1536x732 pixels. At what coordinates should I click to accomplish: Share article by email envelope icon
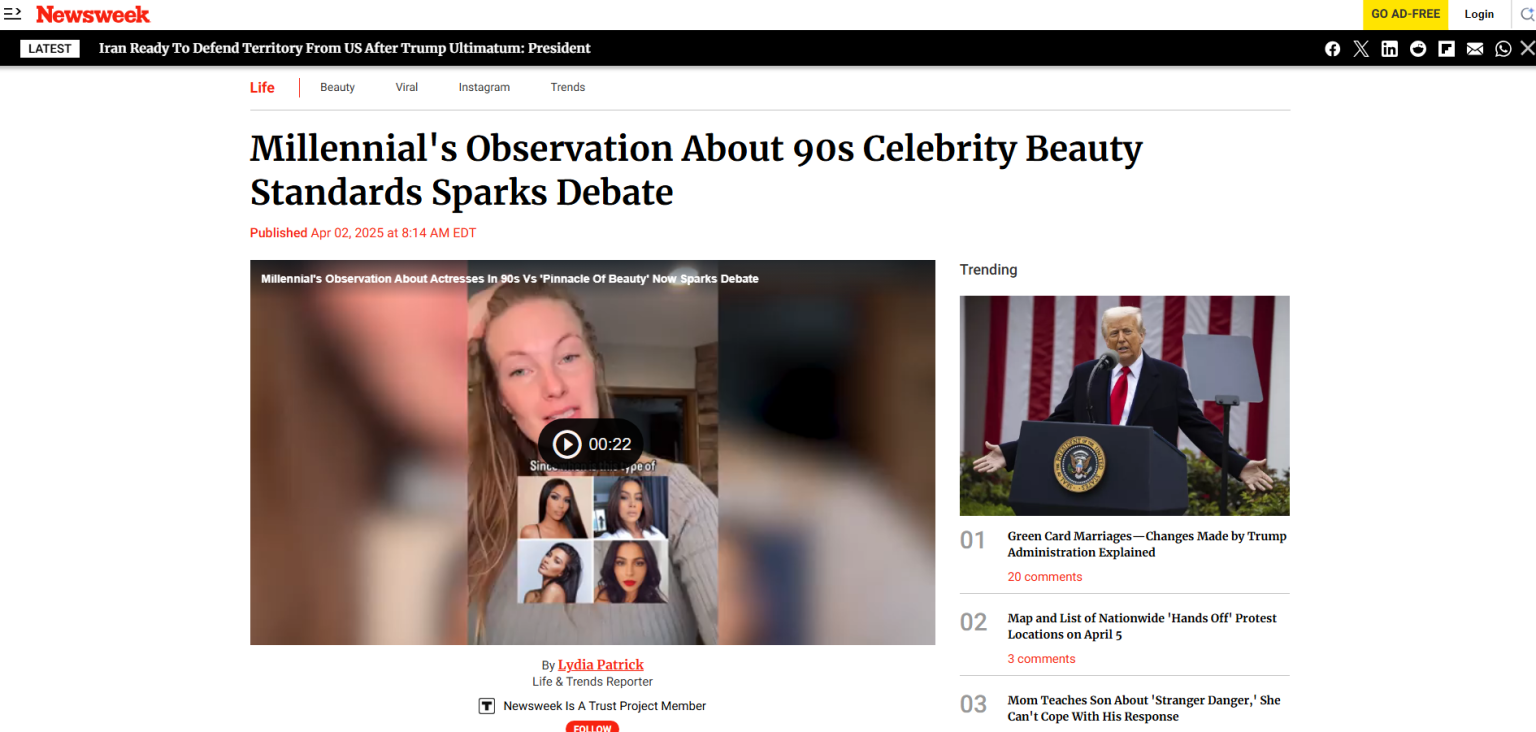click(x=1475, y=49)
